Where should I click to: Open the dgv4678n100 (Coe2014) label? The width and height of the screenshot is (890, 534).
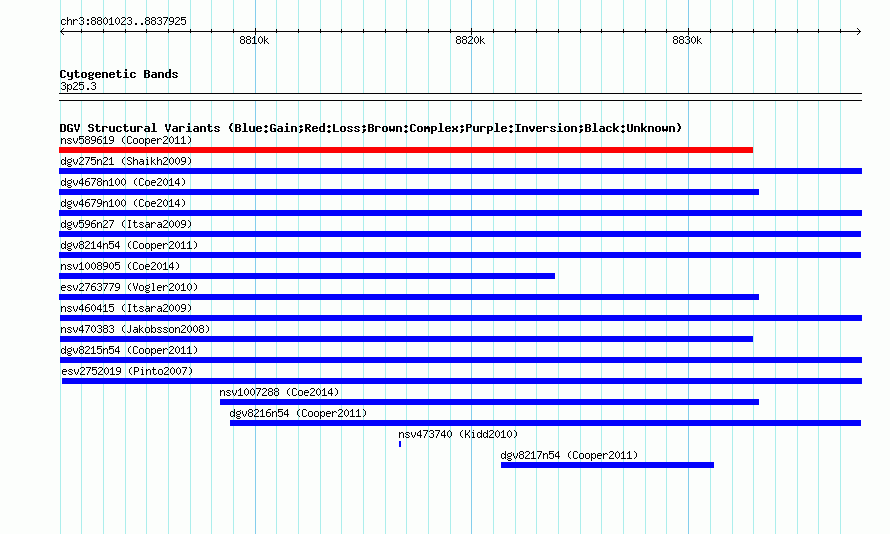pyautogui.click(x=123, y=182)
